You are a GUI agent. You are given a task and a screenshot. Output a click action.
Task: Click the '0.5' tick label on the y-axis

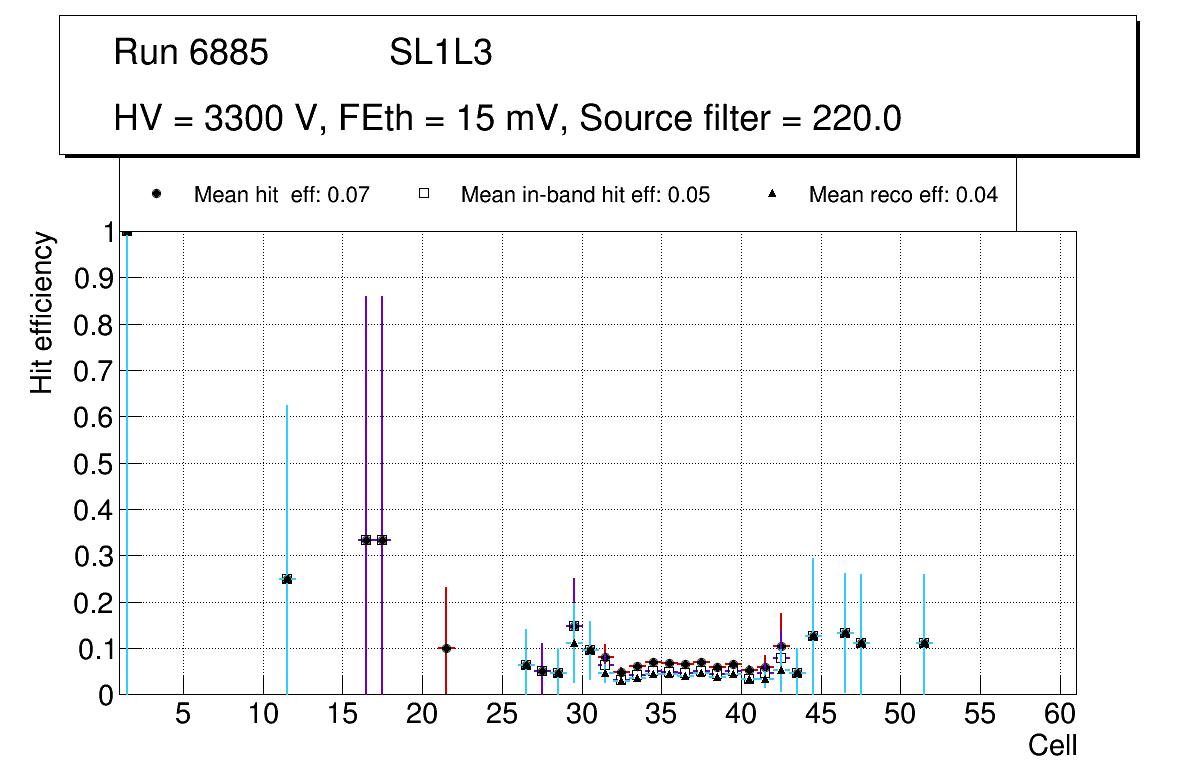[x=94, y=463]
